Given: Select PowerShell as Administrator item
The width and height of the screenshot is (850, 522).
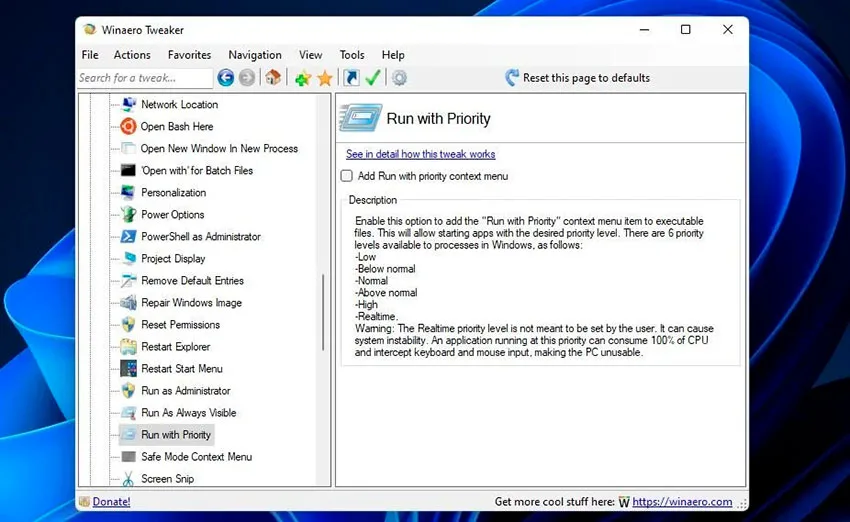Looking at the screenshot, I should pos(201,236).
